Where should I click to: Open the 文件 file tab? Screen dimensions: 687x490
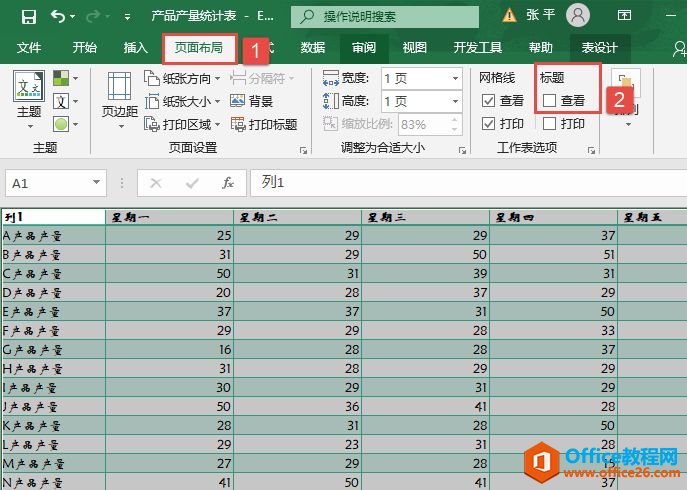(29, 47)
